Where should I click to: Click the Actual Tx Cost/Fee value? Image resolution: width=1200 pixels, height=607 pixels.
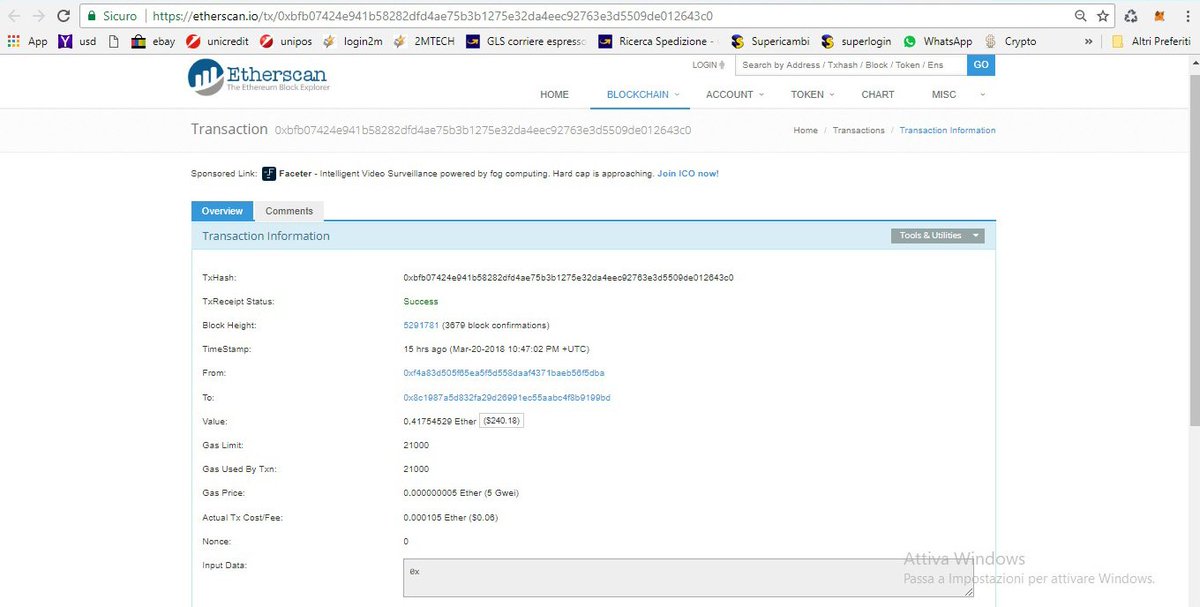click(x=451, y=518)
